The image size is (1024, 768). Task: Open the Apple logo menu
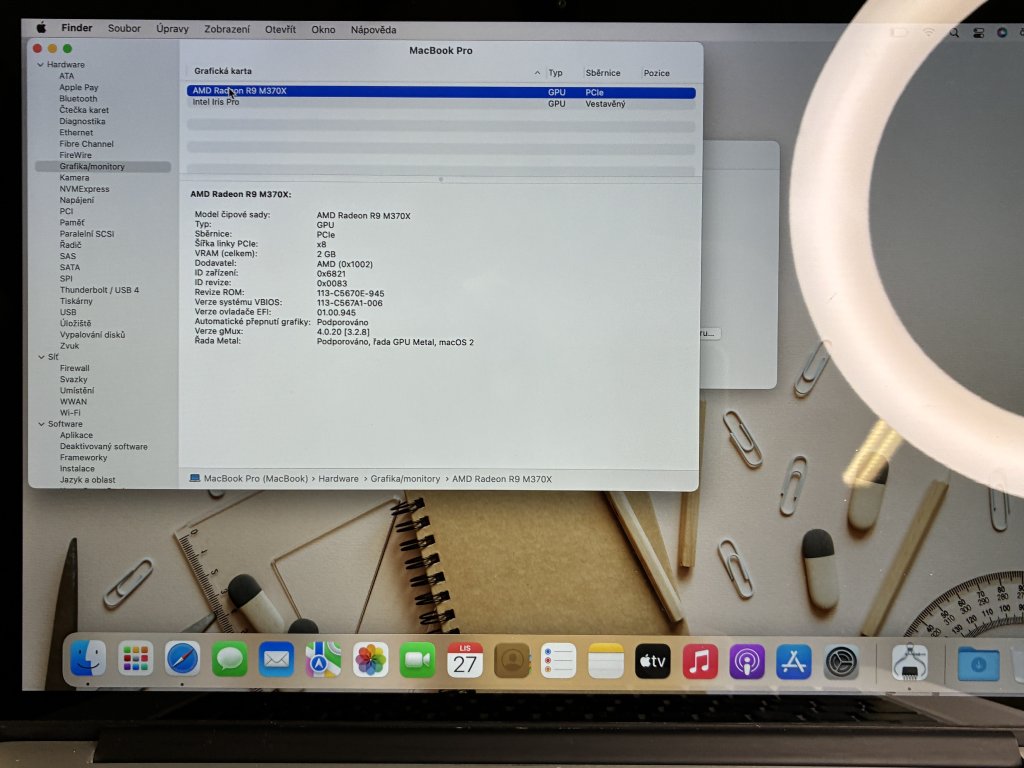[x=41, y=29]
